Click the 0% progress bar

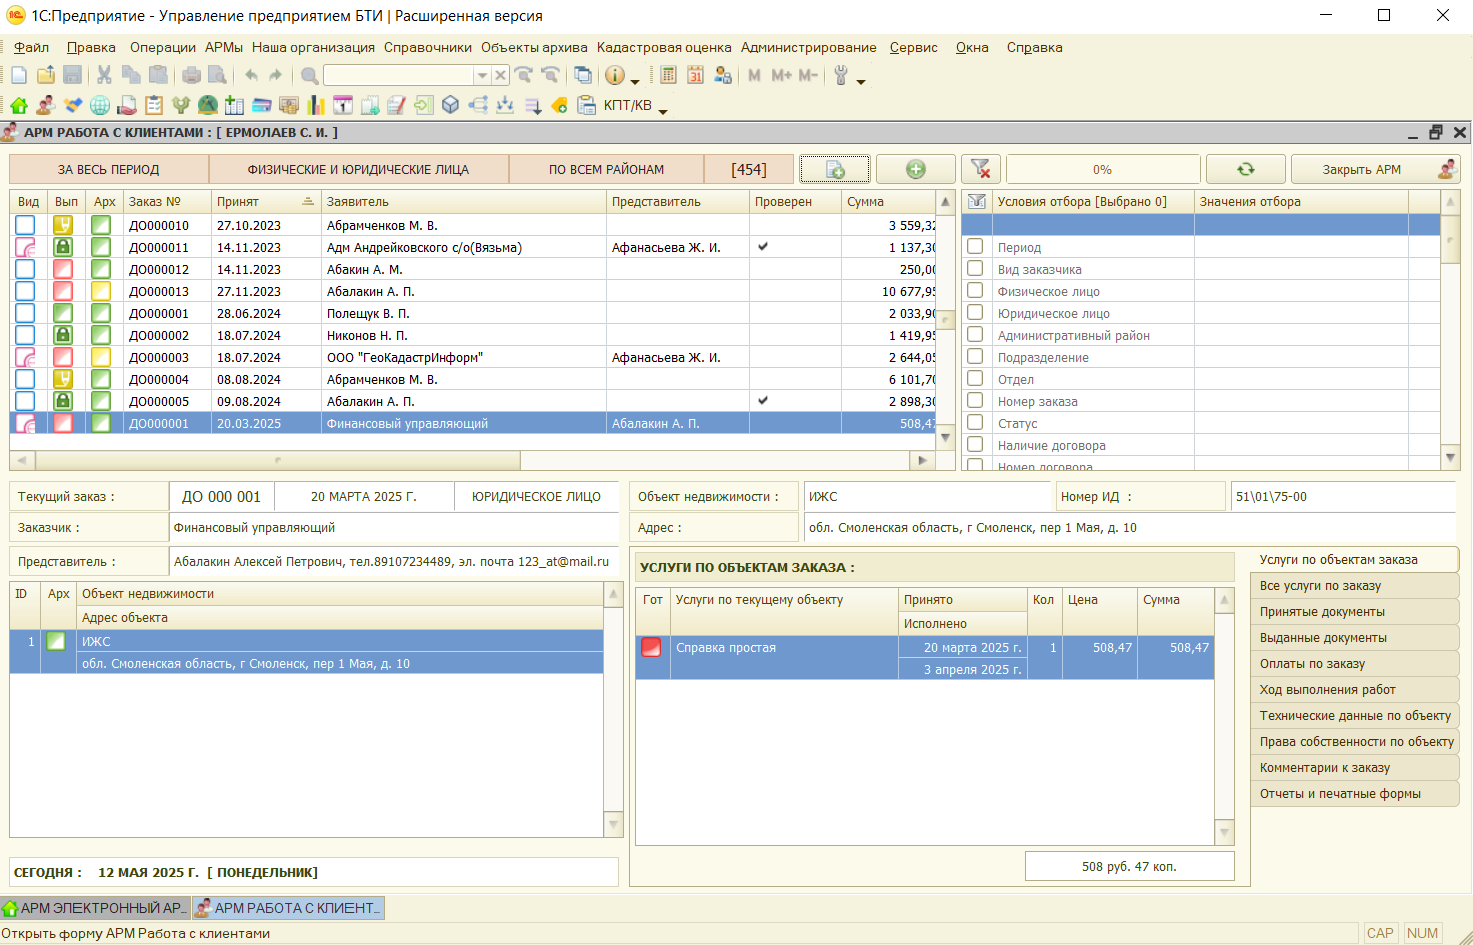[x=1103, y=169]
